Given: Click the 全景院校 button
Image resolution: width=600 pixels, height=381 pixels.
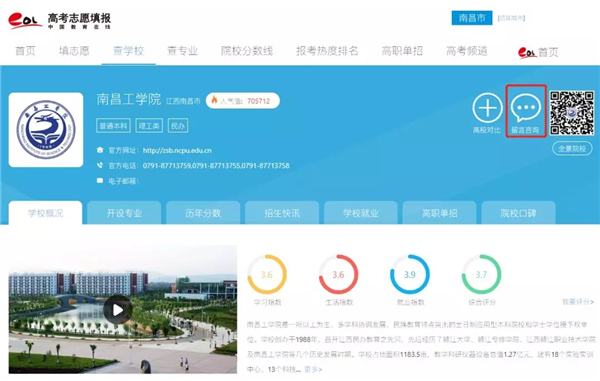Looking at the screenshot, I should click(572, 148).
